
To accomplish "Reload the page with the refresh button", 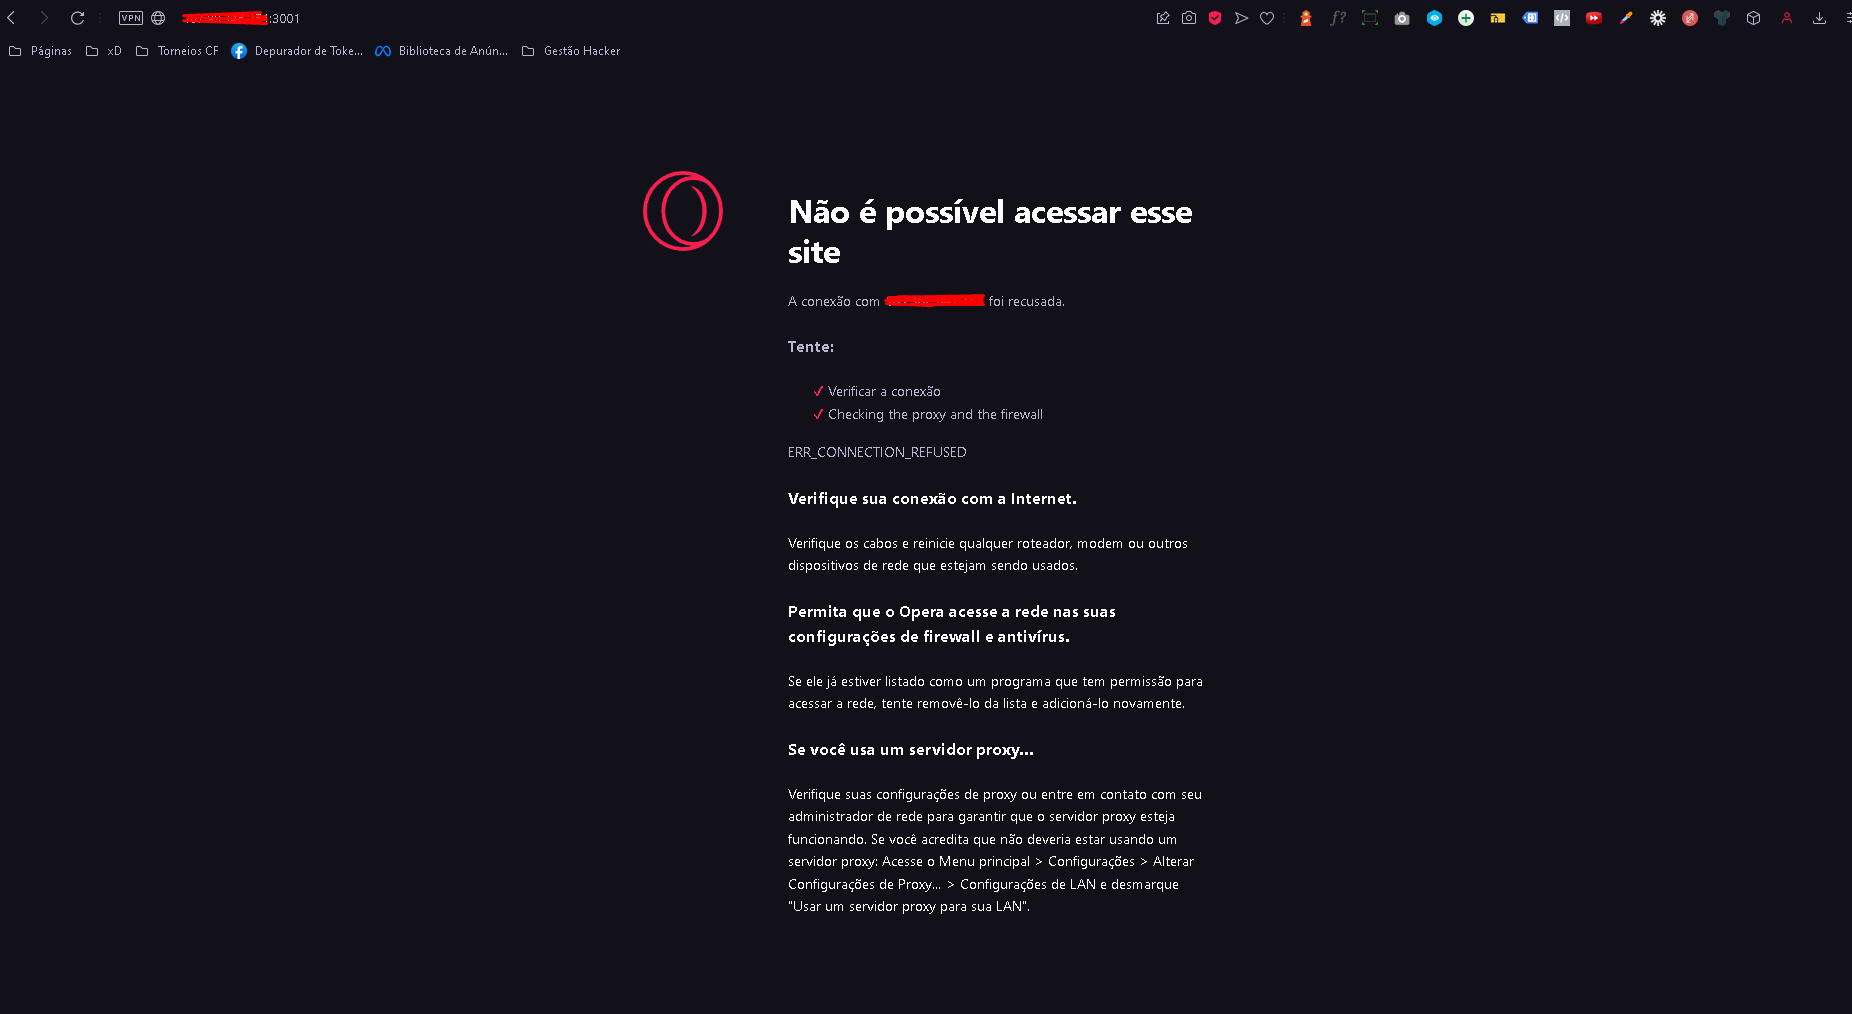I will click(x=77, y=17).
